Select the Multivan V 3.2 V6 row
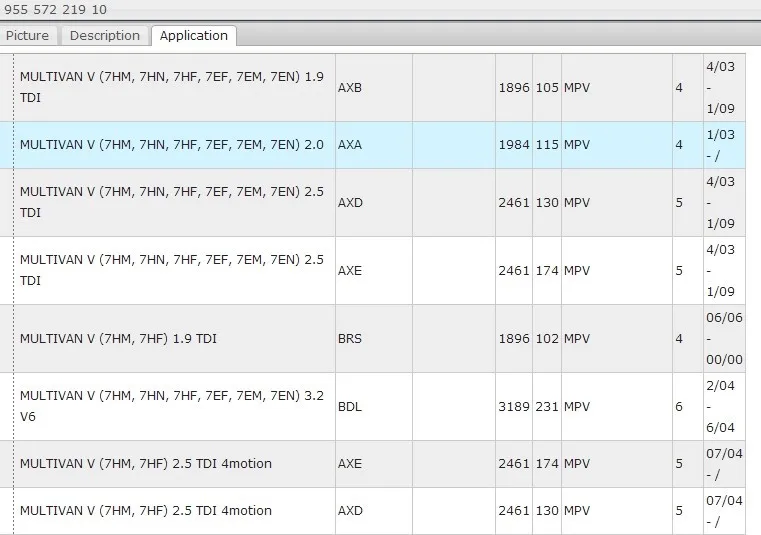Image resolution: width=761 pixels, height=535 pixels. (372, 407)
